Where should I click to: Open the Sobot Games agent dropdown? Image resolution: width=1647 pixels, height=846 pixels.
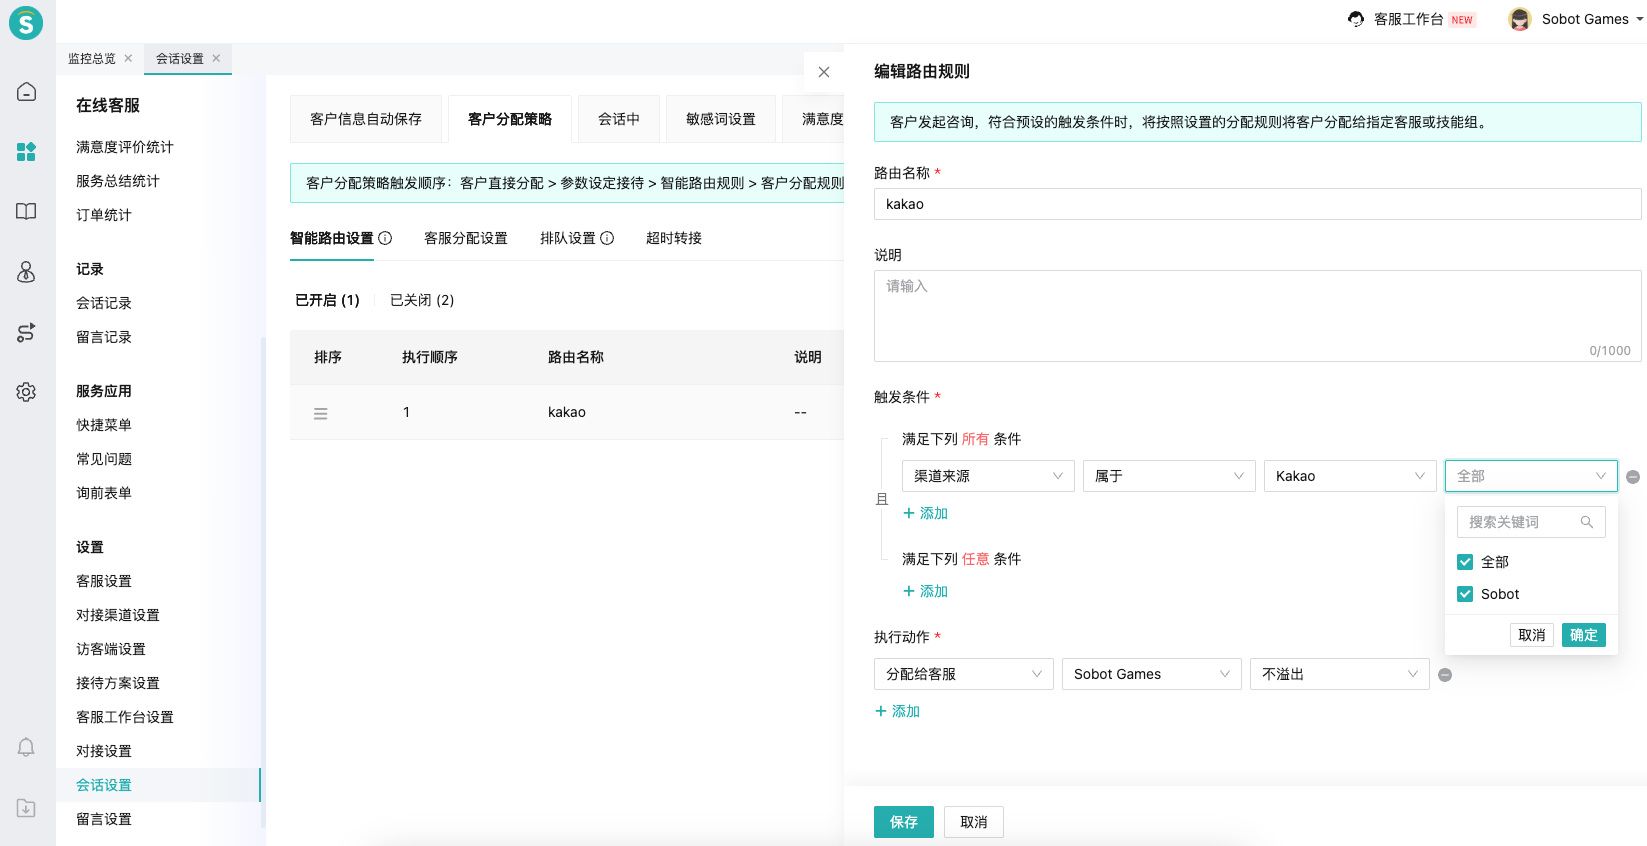tap(1152, 674)
